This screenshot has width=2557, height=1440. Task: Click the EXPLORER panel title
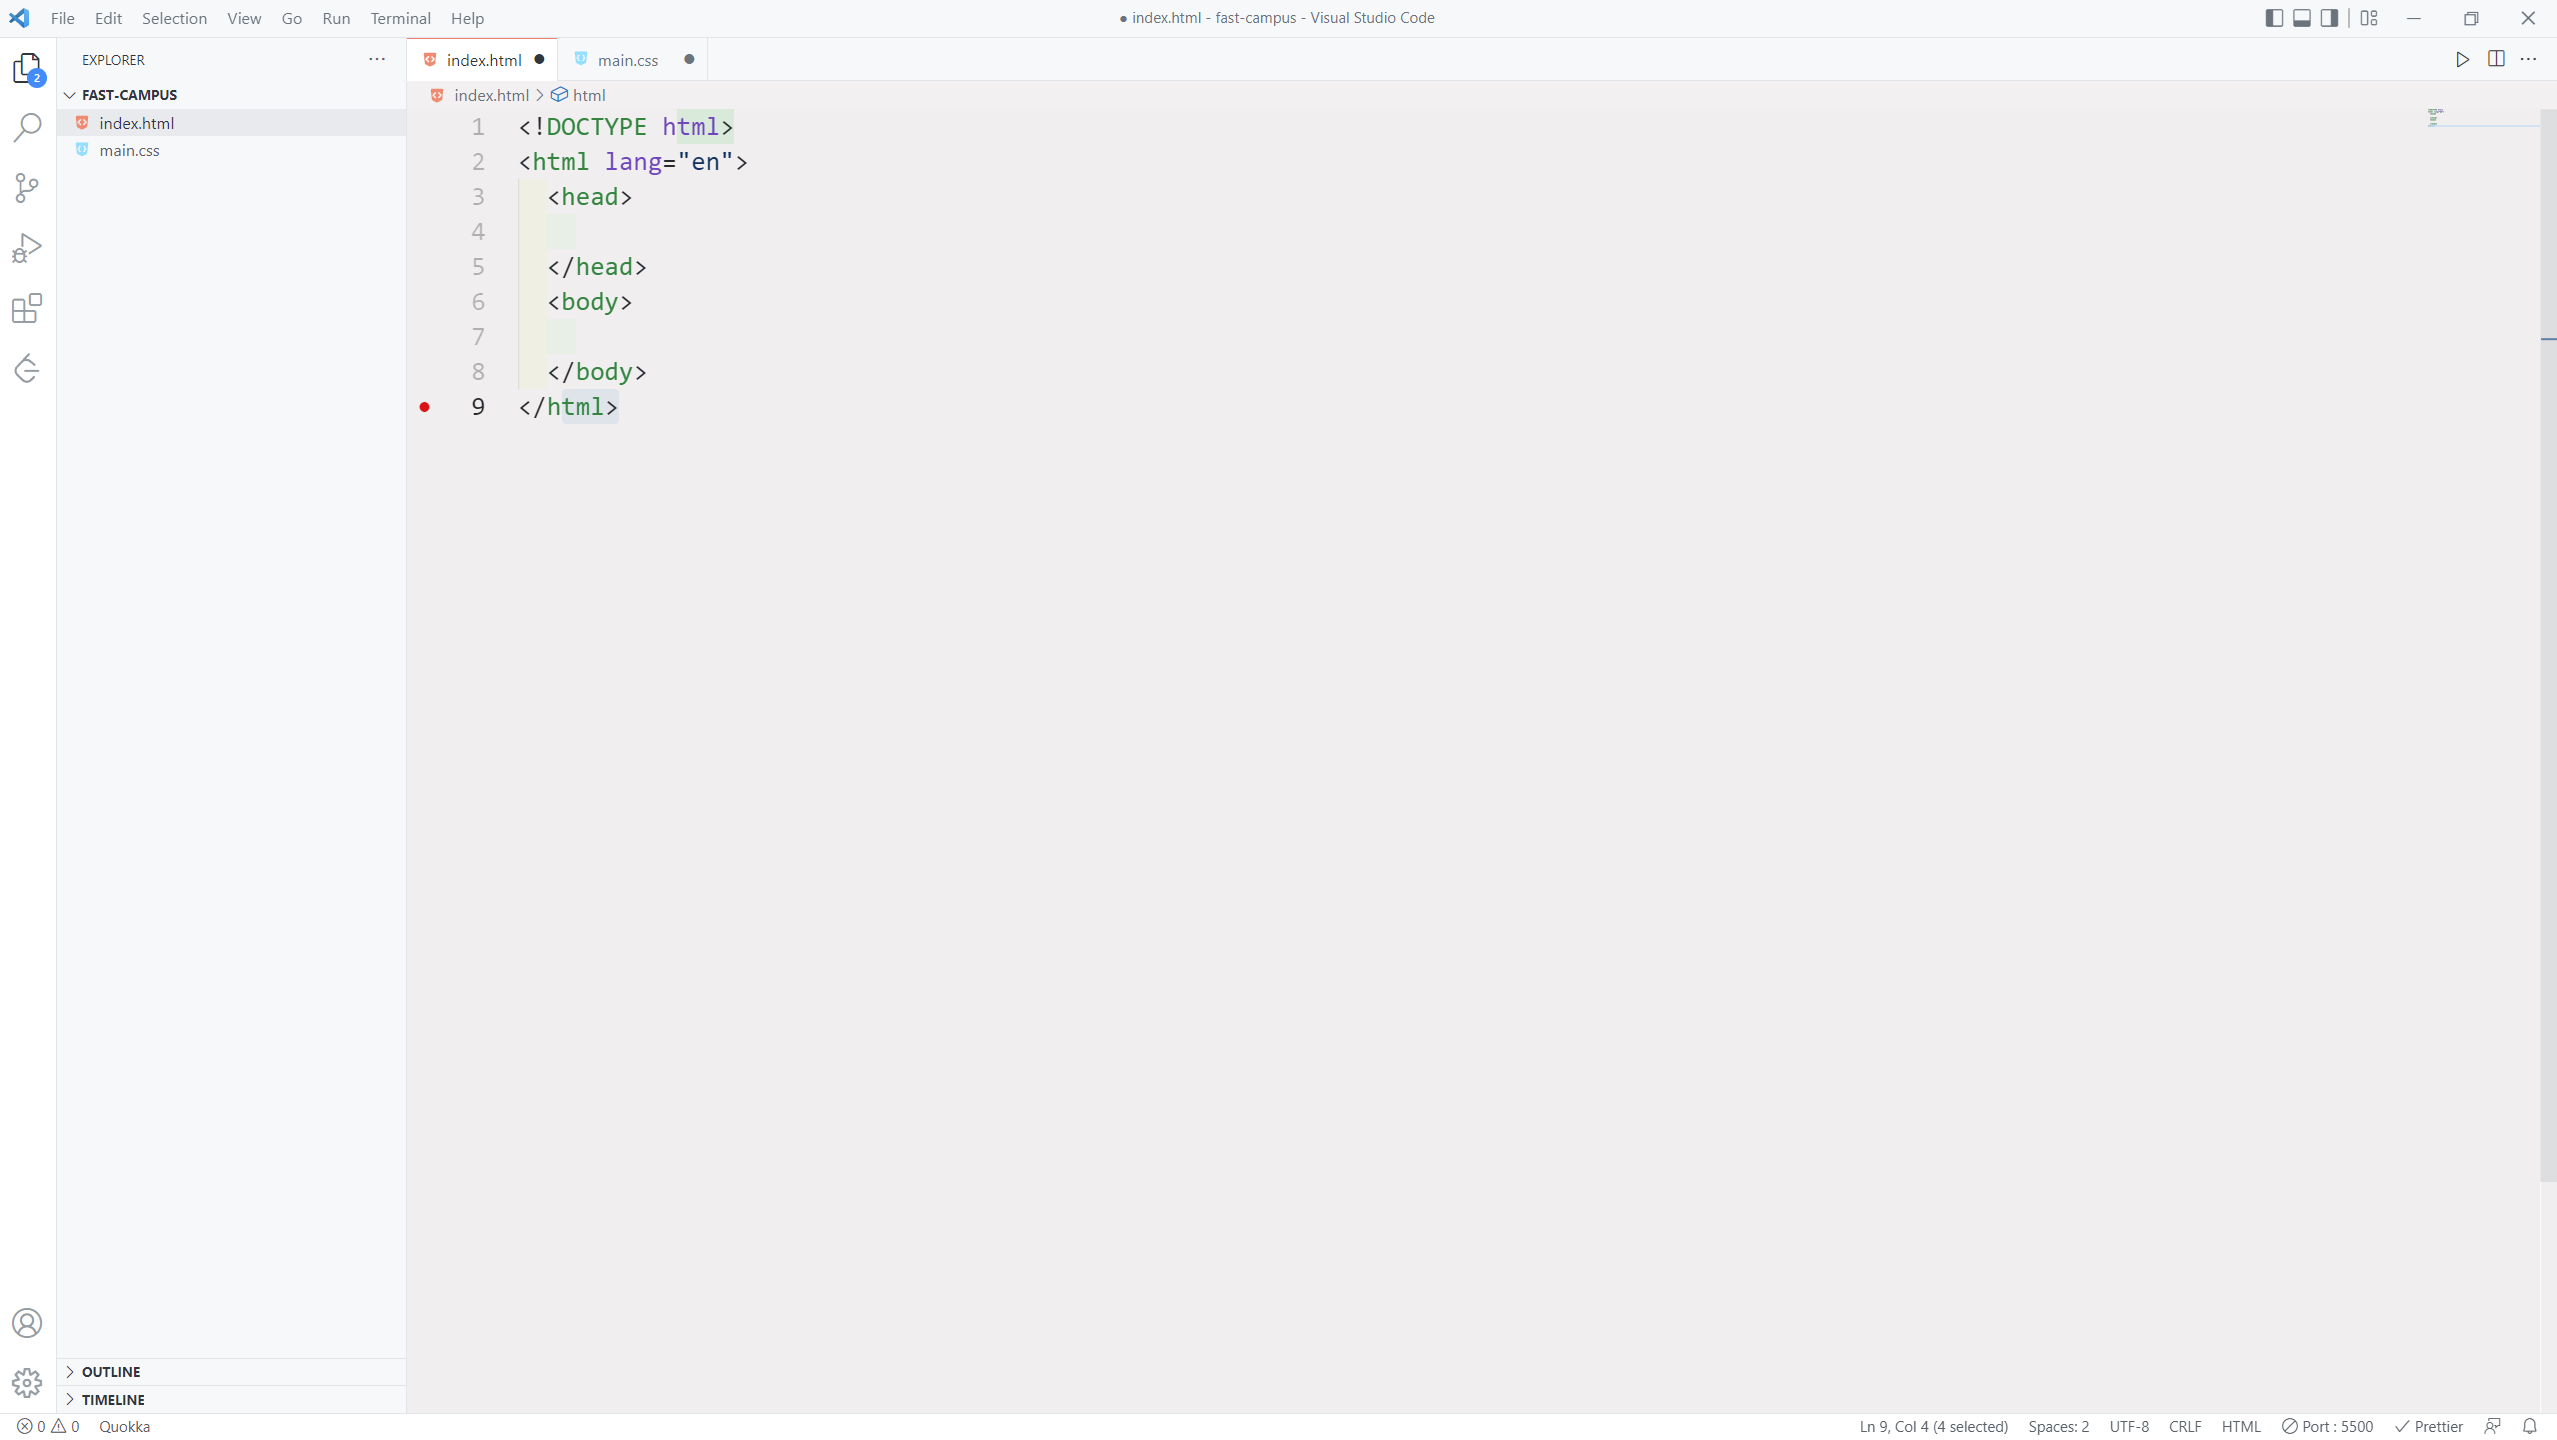113,60
